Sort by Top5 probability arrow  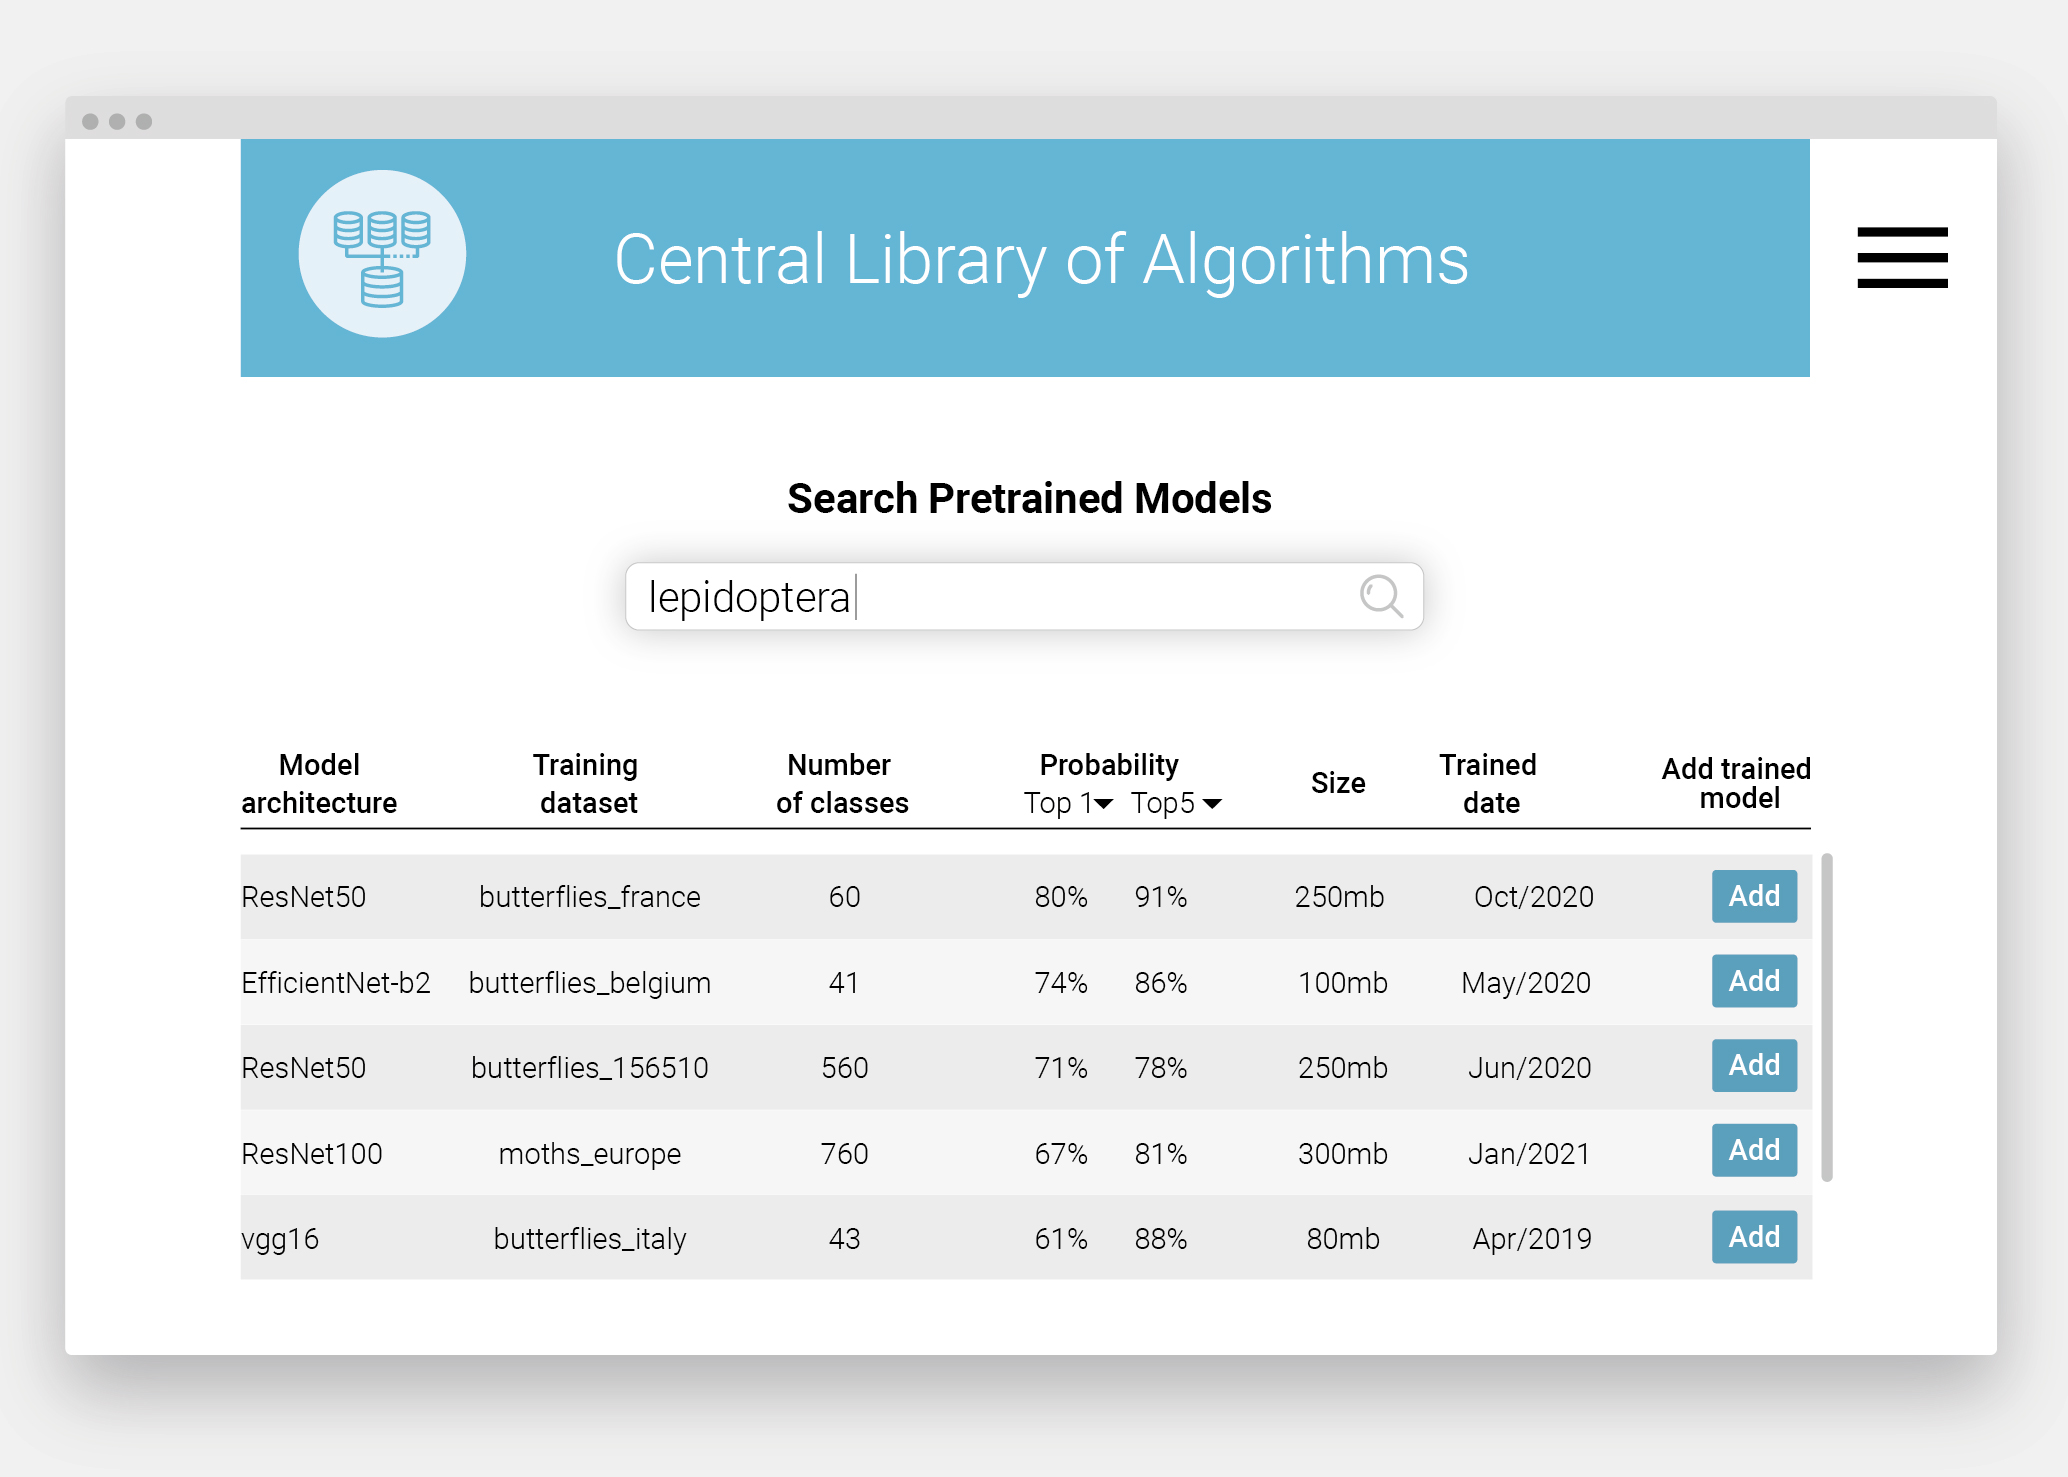pos(1212,804)
